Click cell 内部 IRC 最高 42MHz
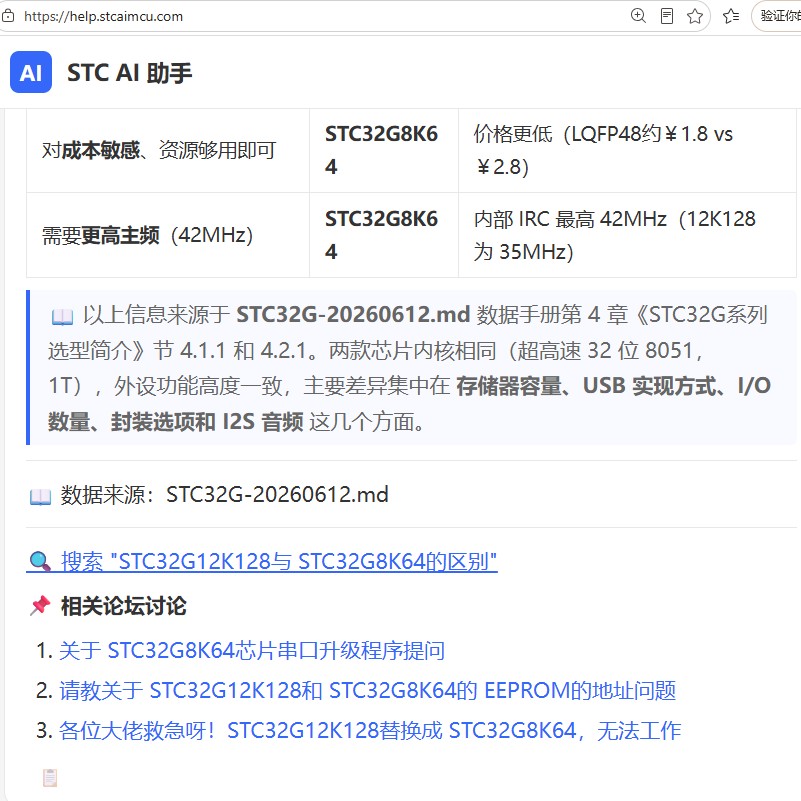The width and height of the screenshot is (801, 801). (x=627, y=235)
